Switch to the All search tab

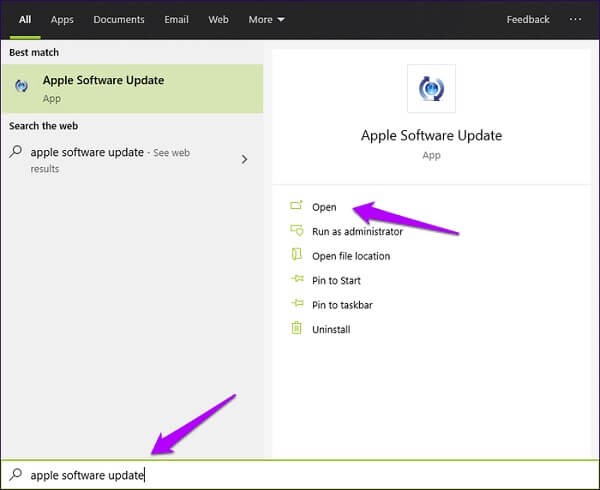25,20
